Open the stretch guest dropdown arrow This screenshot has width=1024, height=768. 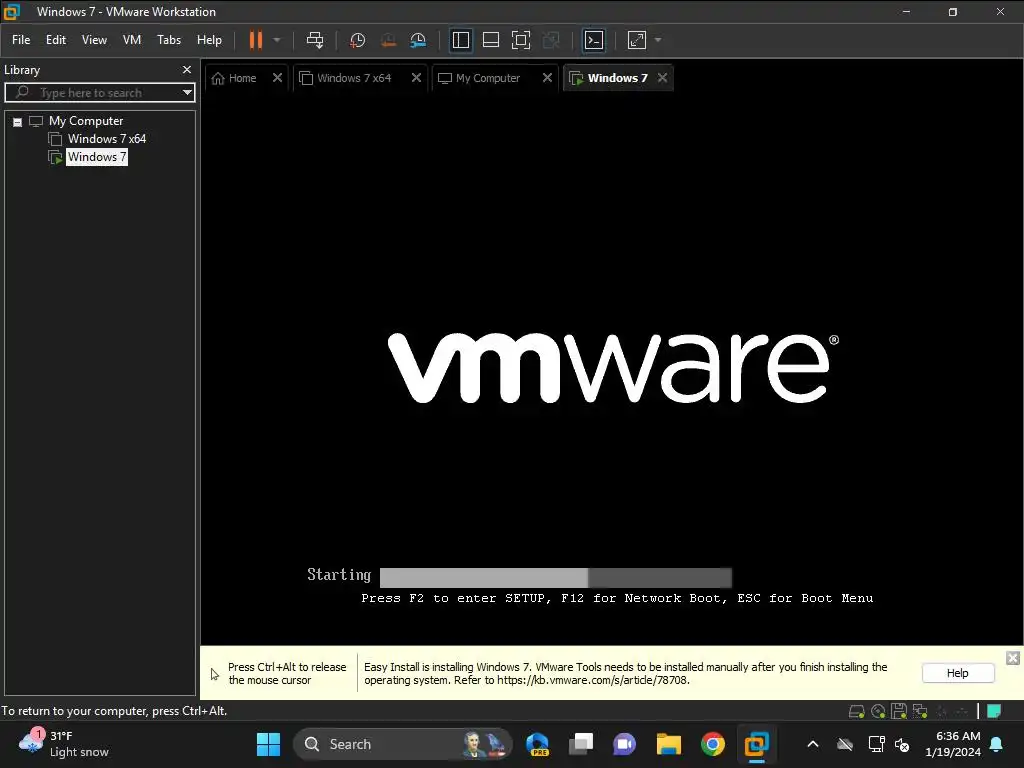point(658,40)
